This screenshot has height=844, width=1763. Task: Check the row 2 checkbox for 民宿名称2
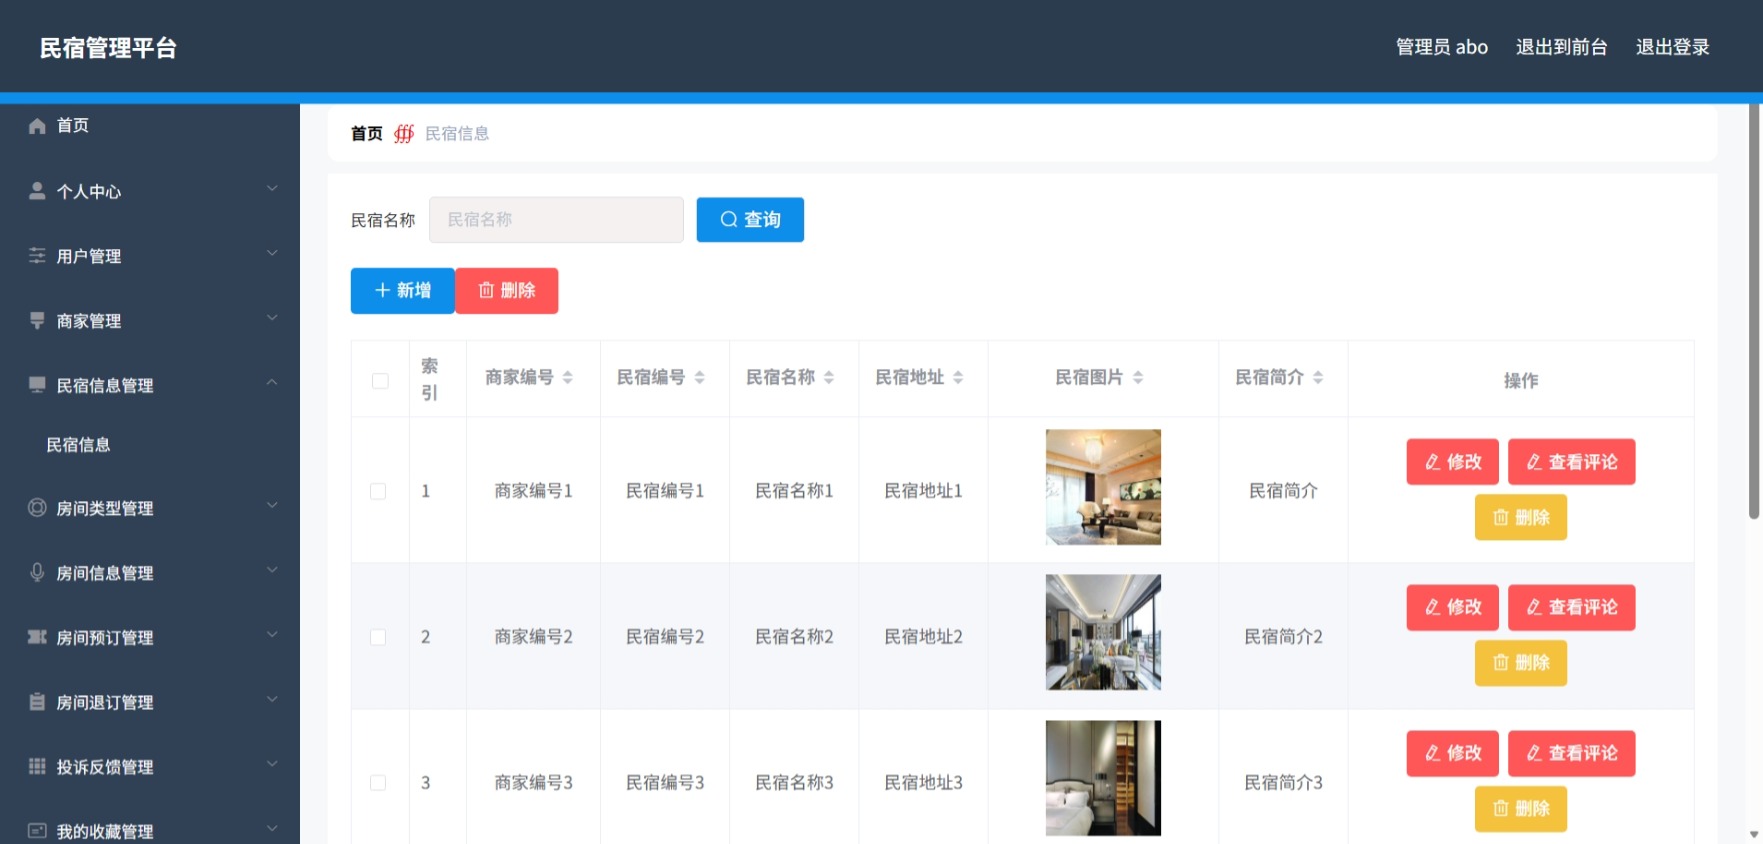[x=378, y=637]
